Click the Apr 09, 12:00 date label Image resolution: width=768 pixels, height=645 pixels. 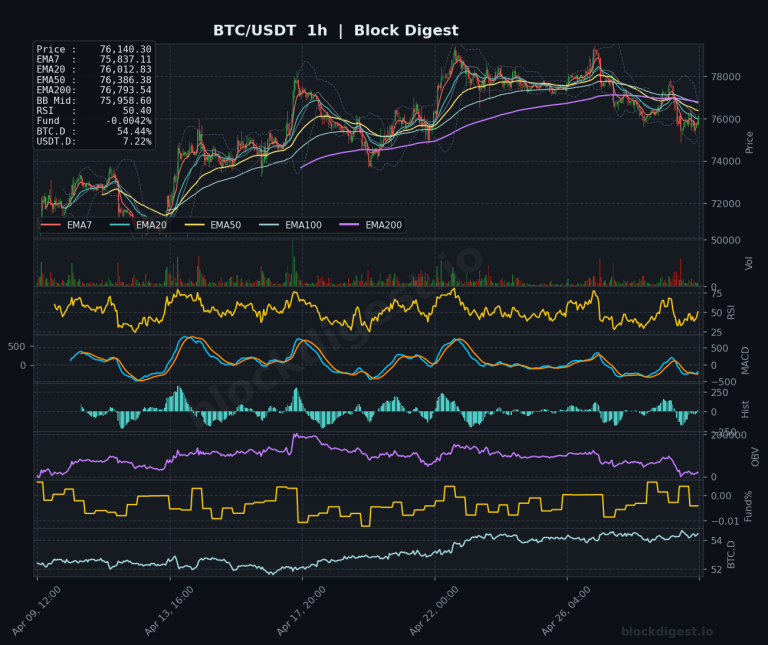36,611
